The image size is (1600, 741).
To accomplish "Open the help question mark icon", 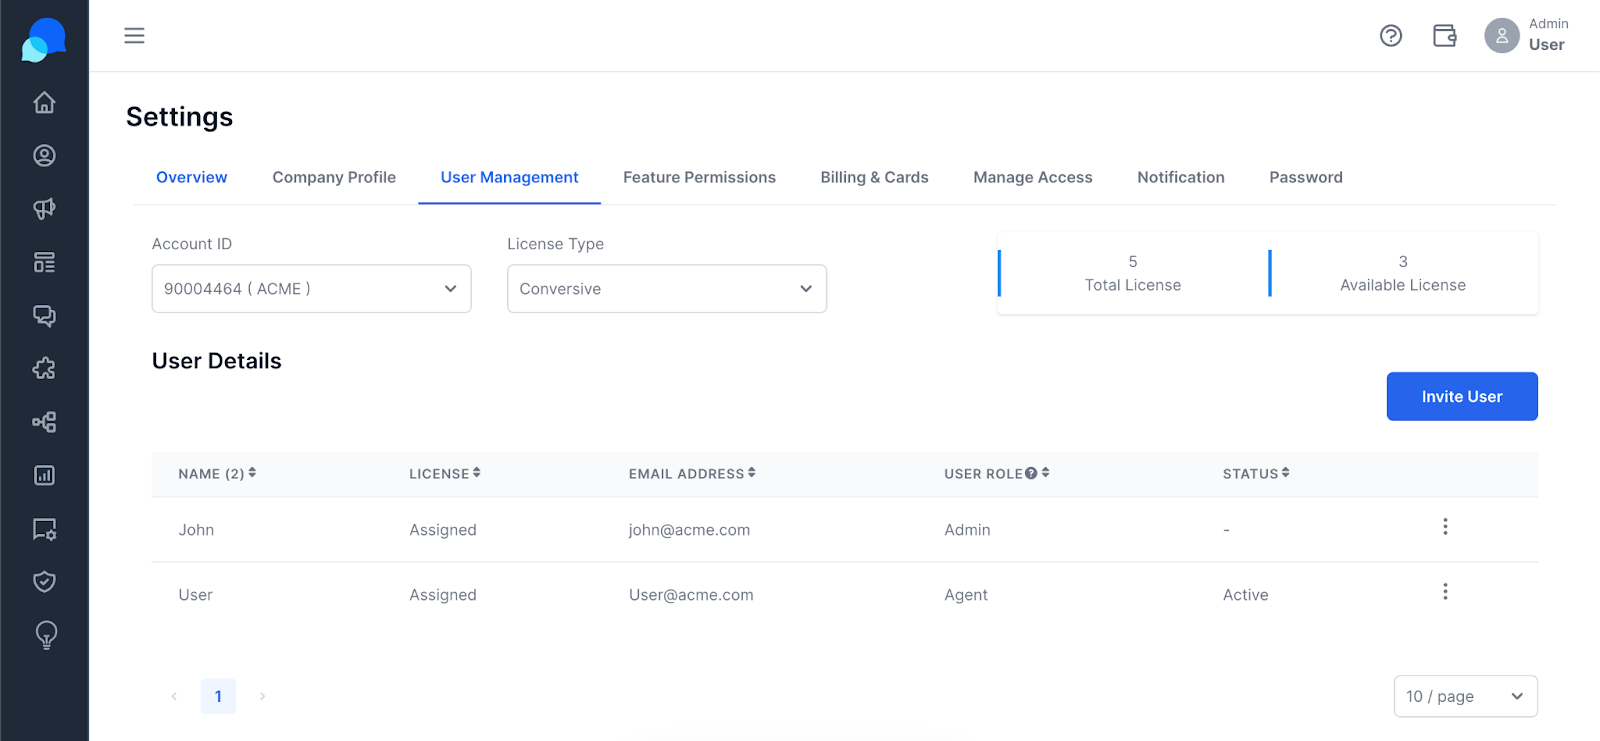I will coord(1391,36).
